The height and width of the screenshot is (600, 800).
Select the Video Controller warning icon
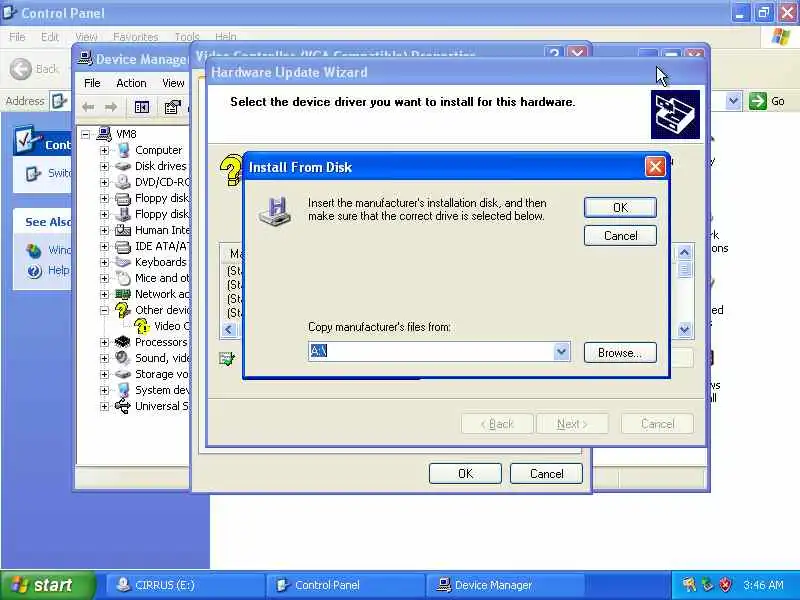(x=141, y=326)
